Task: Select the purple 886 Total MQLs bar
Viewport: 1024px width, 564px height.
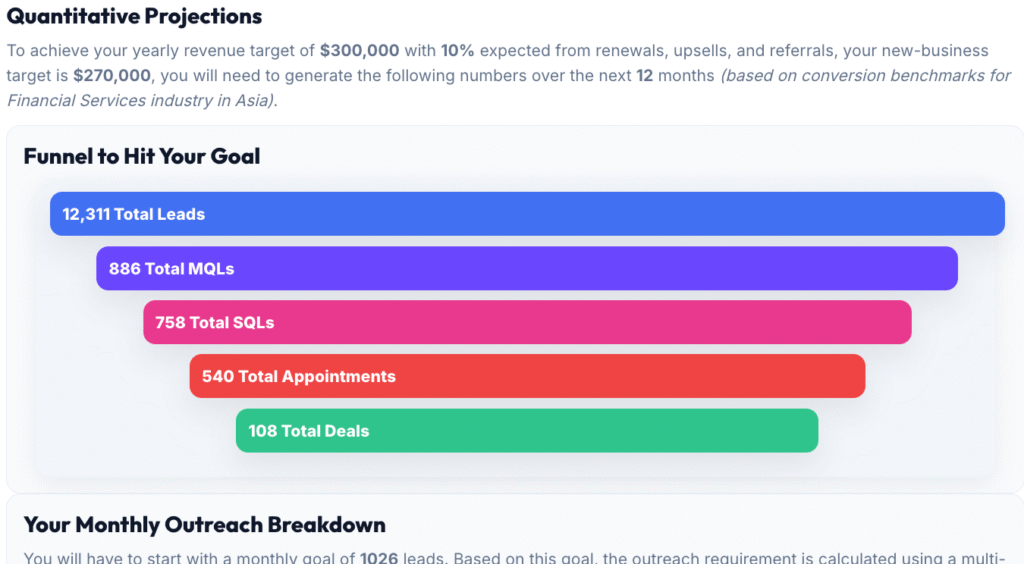Action: click(527, 268)
